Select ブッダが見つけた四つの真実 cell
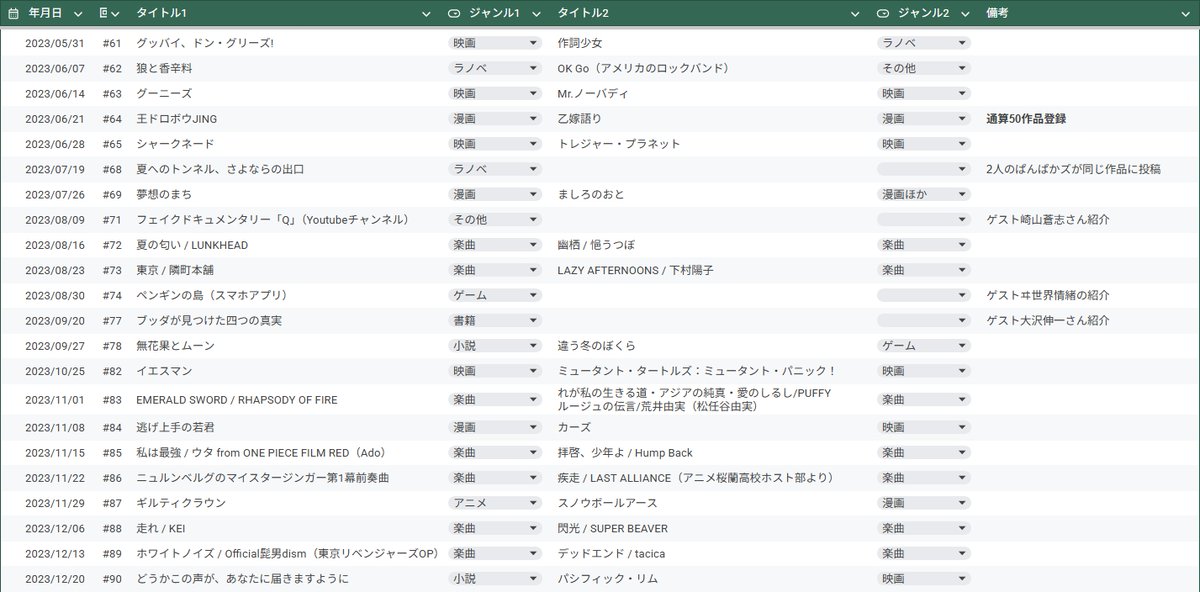1200x592 pixels. [x=209, y=320]
